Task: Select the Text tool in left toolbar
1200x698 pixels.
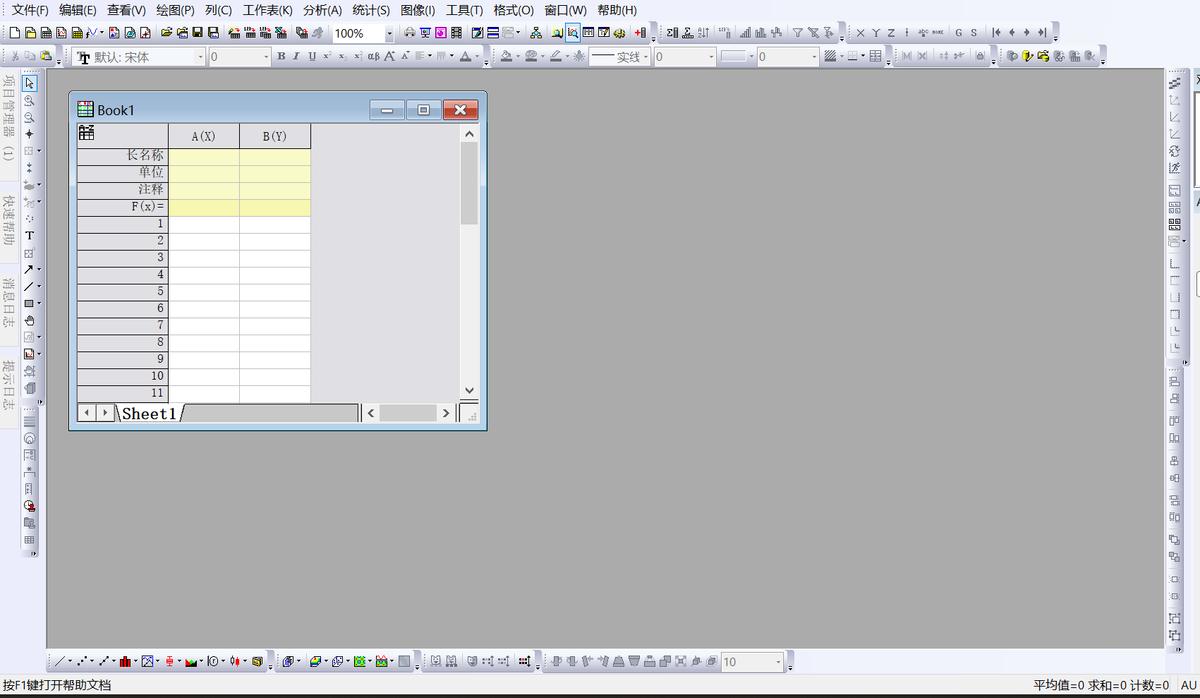Action: [29, 236]
